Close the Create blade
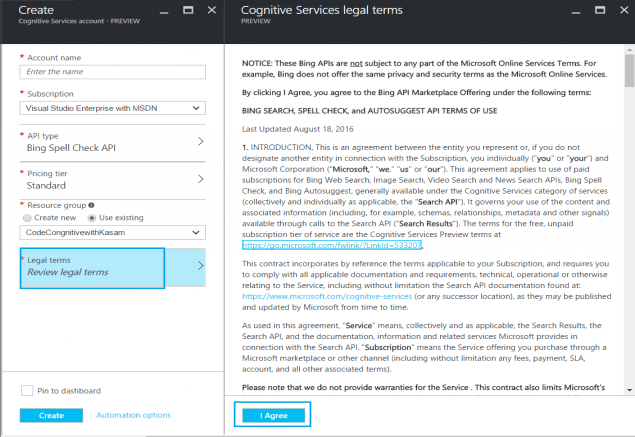 click(211, 10)
